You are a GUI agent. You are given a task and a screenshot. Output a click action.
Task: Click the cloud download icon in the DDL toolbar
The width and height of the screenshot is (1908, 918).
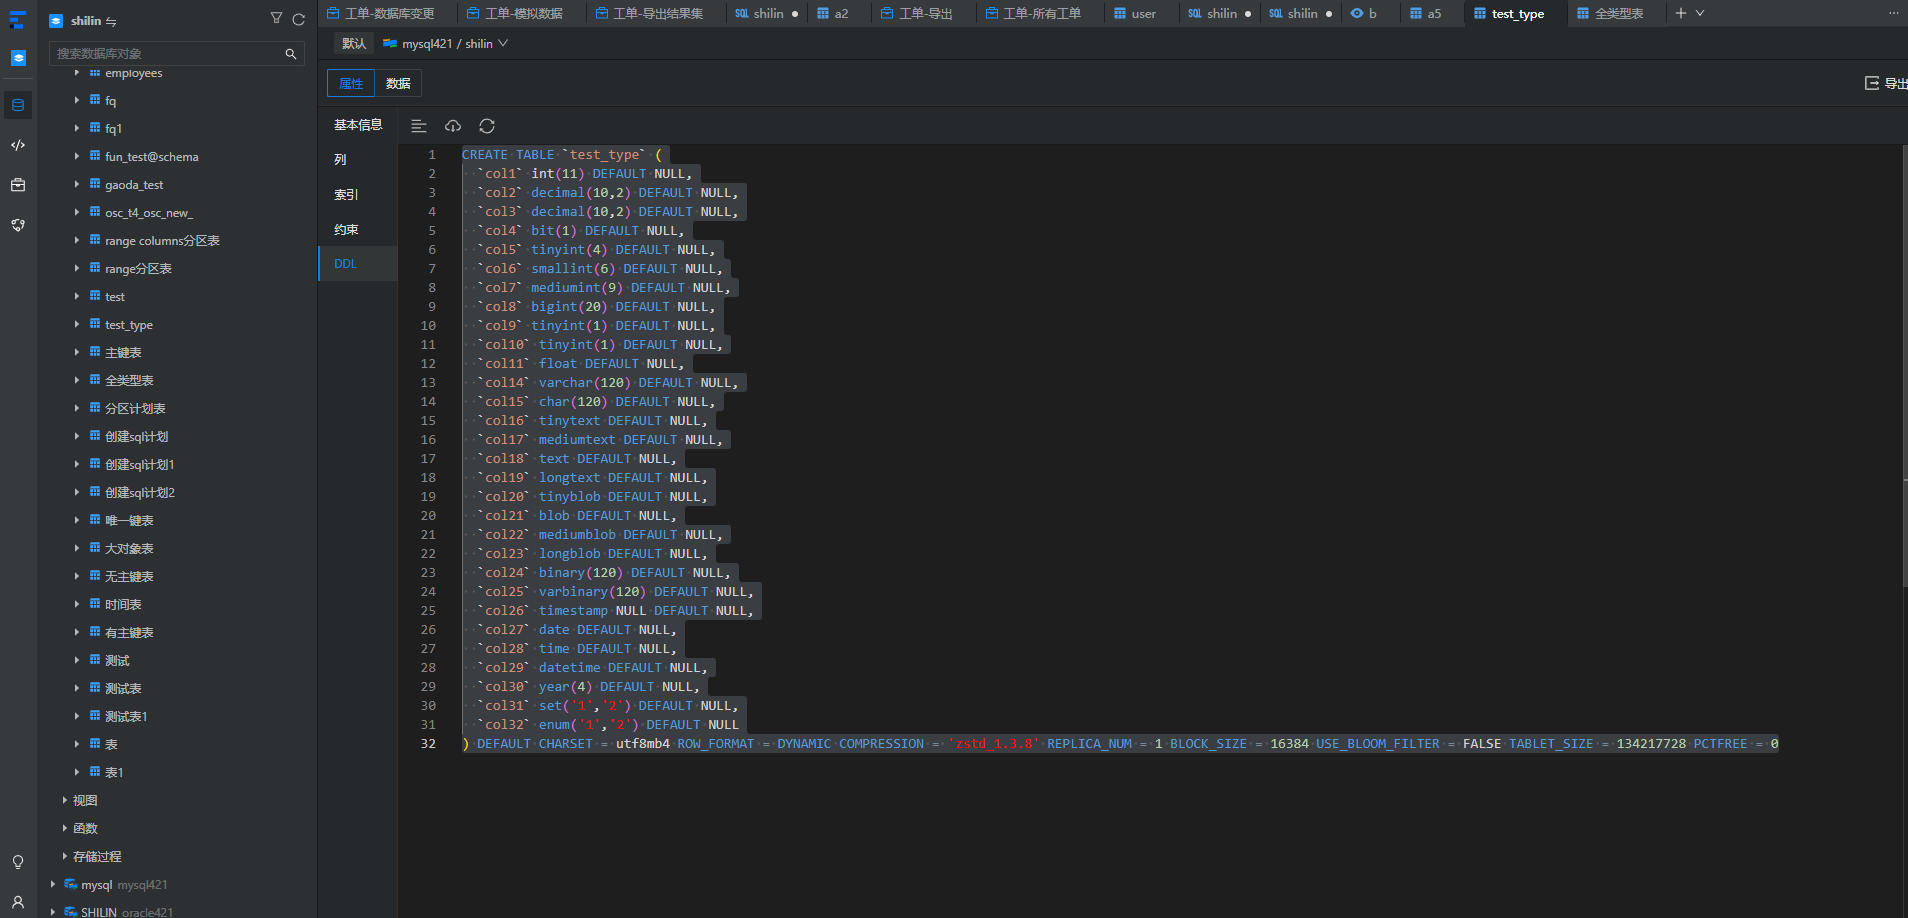click(452, 126)
